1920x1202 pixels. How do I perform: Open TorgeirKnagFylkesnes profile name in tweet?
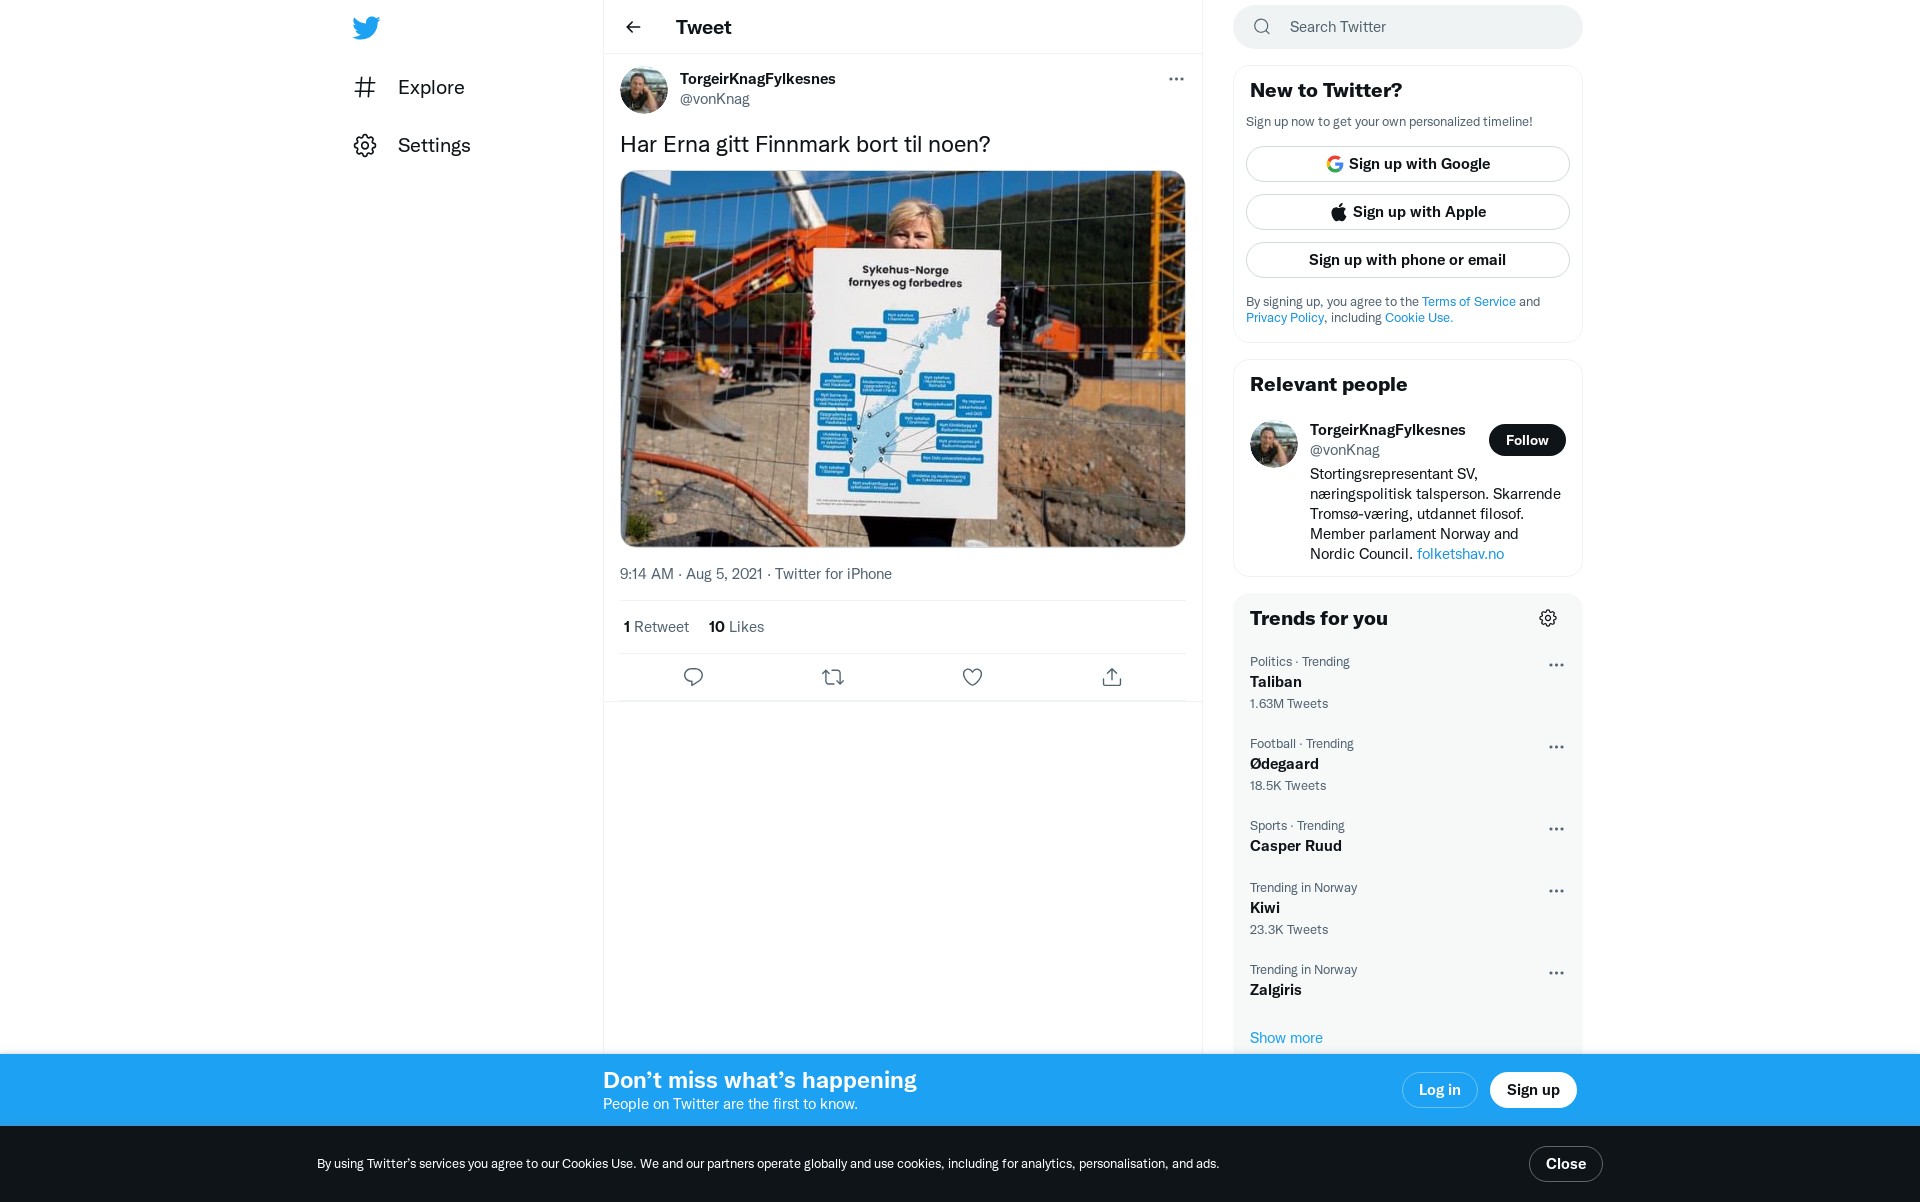(758, 79)
